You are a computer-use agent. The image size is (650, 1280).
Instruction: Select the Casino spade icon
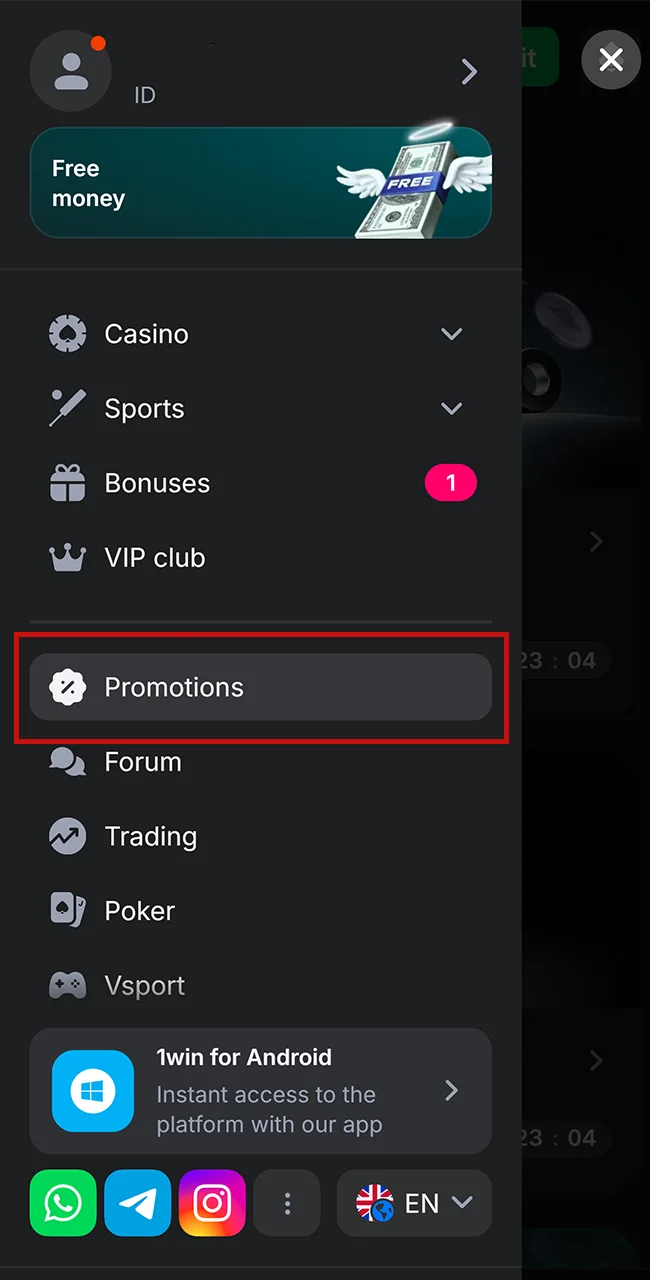pos(67,333)
